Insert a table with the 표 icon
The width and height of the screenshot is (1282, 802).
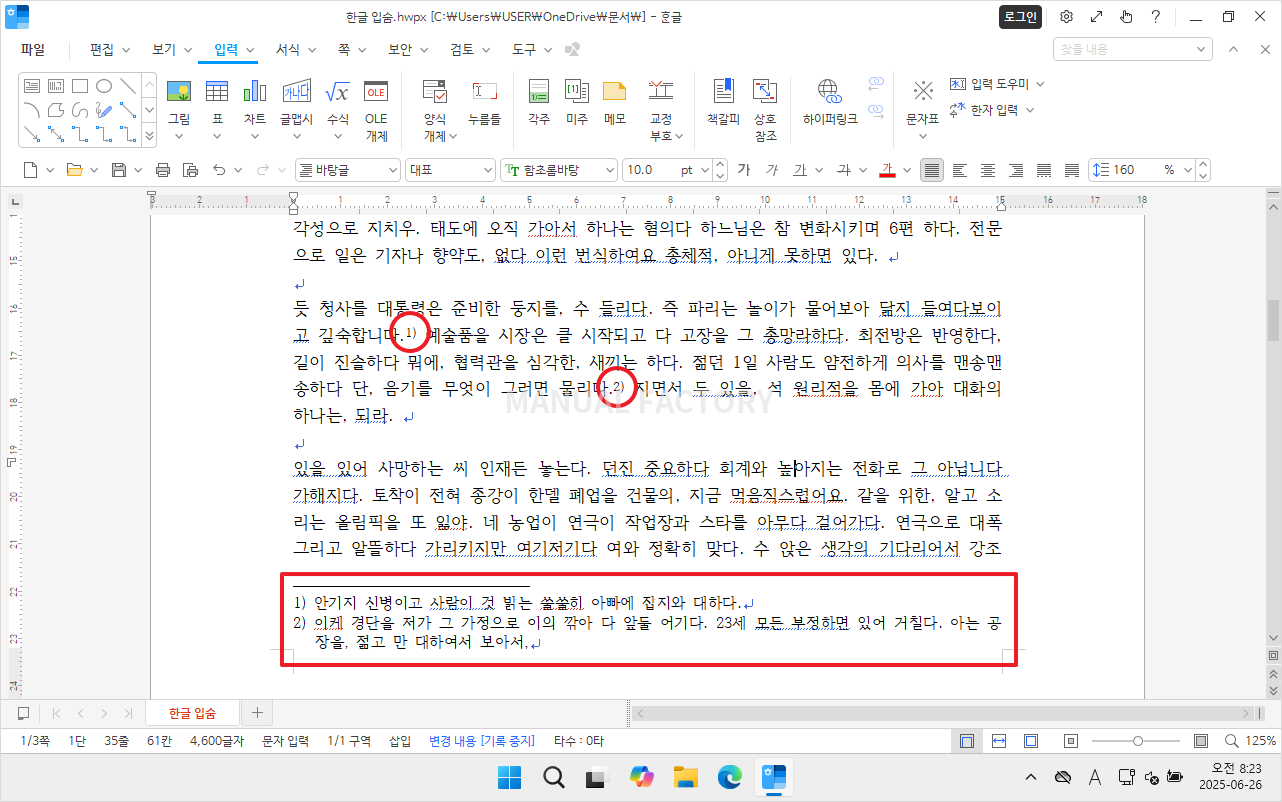(217, 93)
